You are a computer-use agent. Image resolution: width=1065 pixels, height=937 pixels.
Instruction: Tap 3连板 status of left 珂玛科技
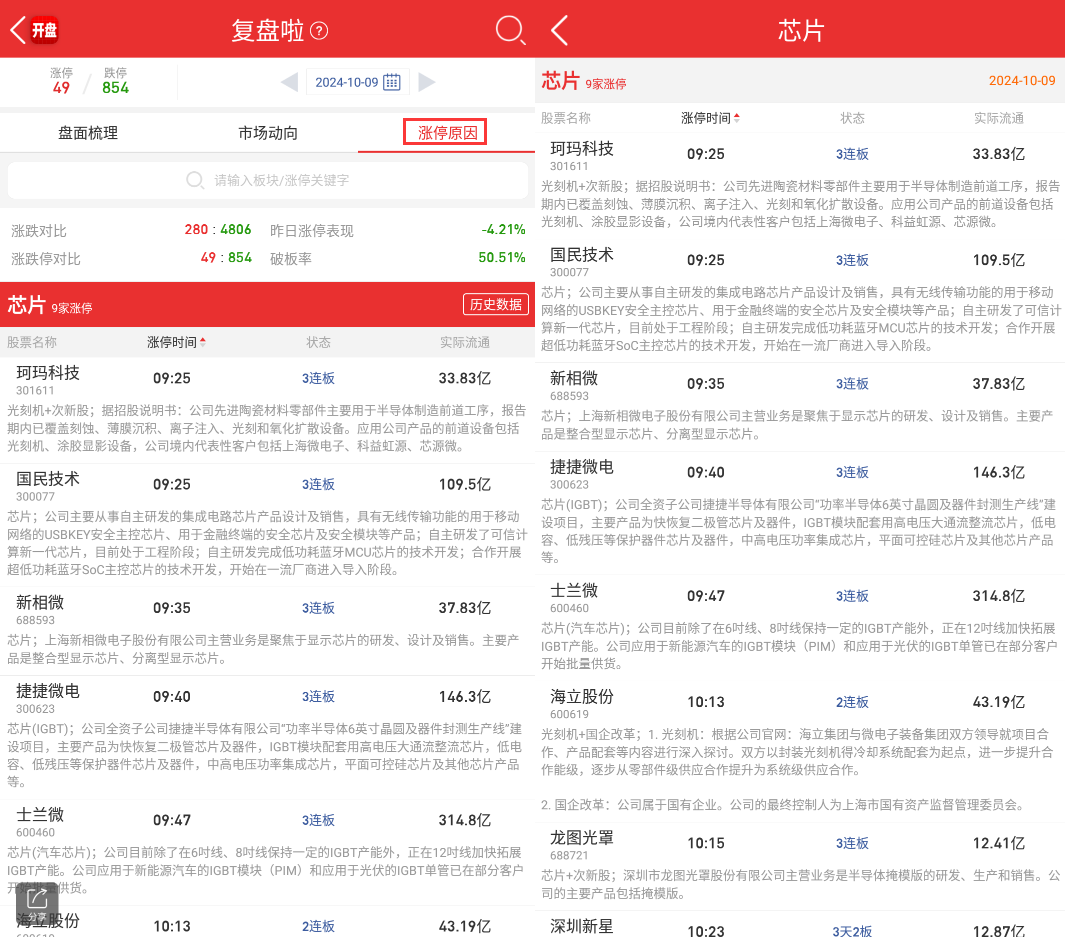pyautogui.click(x=319, y=378)
